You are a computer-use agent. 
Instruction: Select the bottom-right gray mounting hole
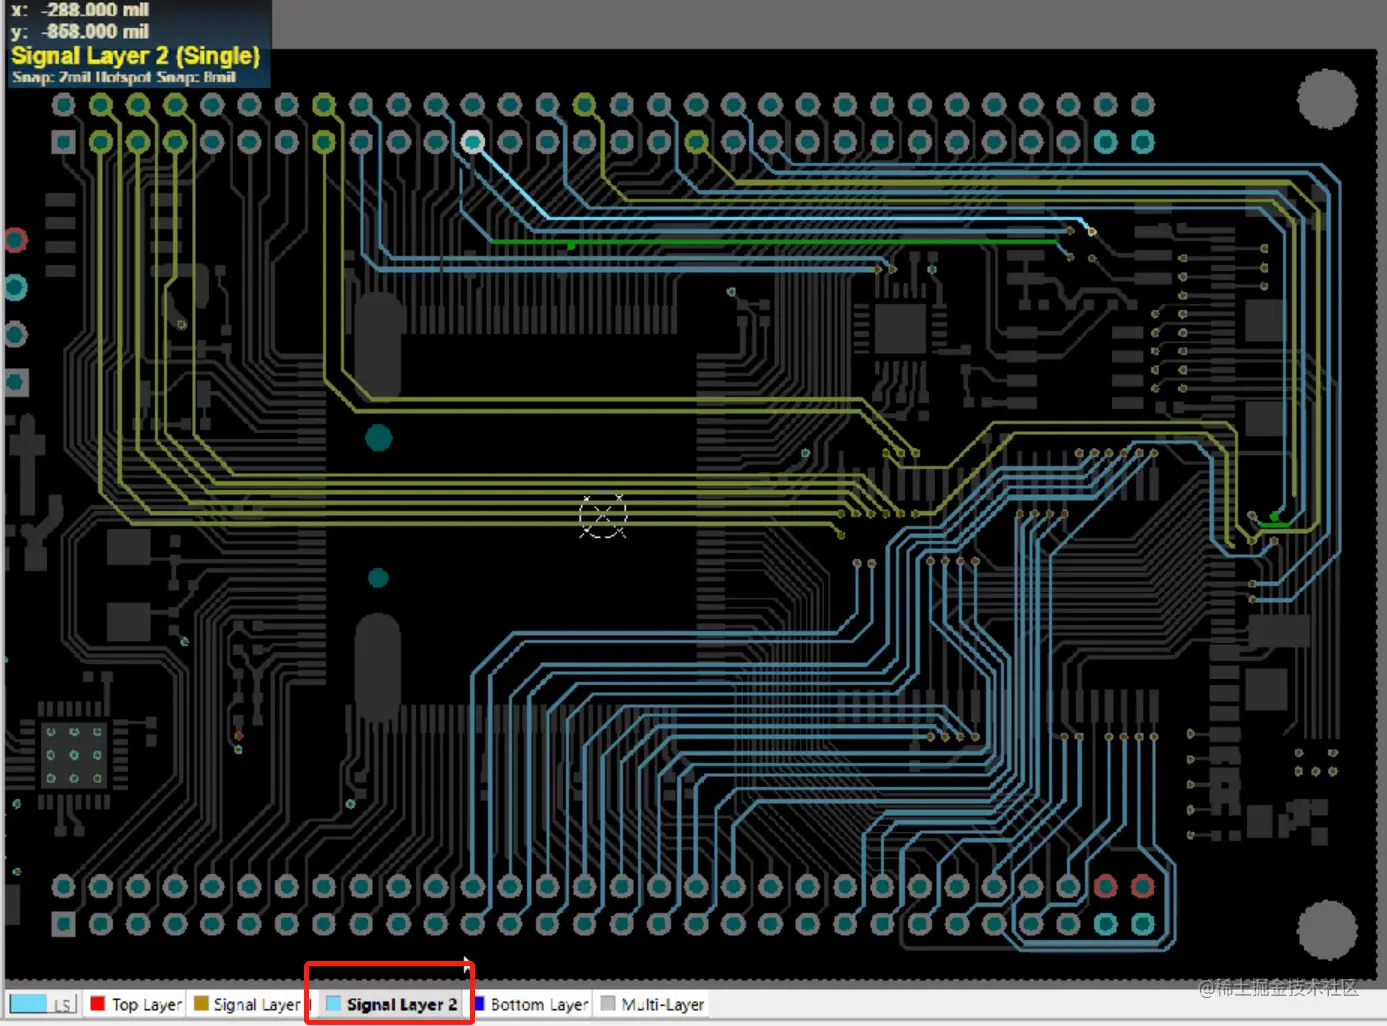pos(1327,929)
